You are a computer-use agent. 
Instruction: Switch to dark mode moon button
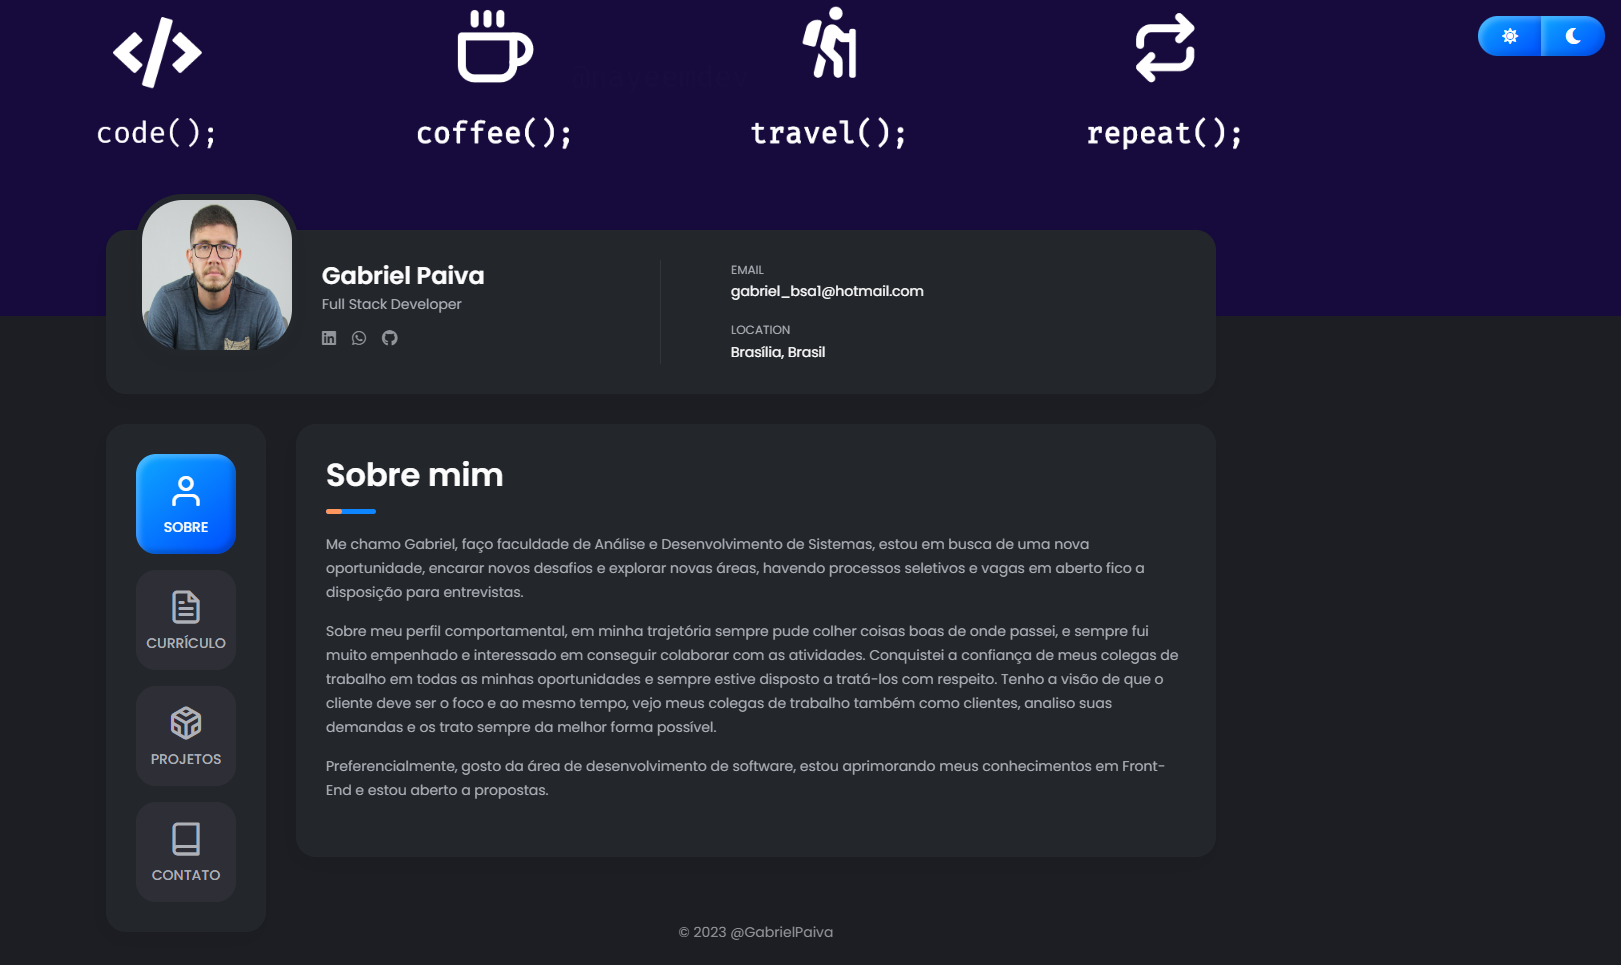(1573, 36)
